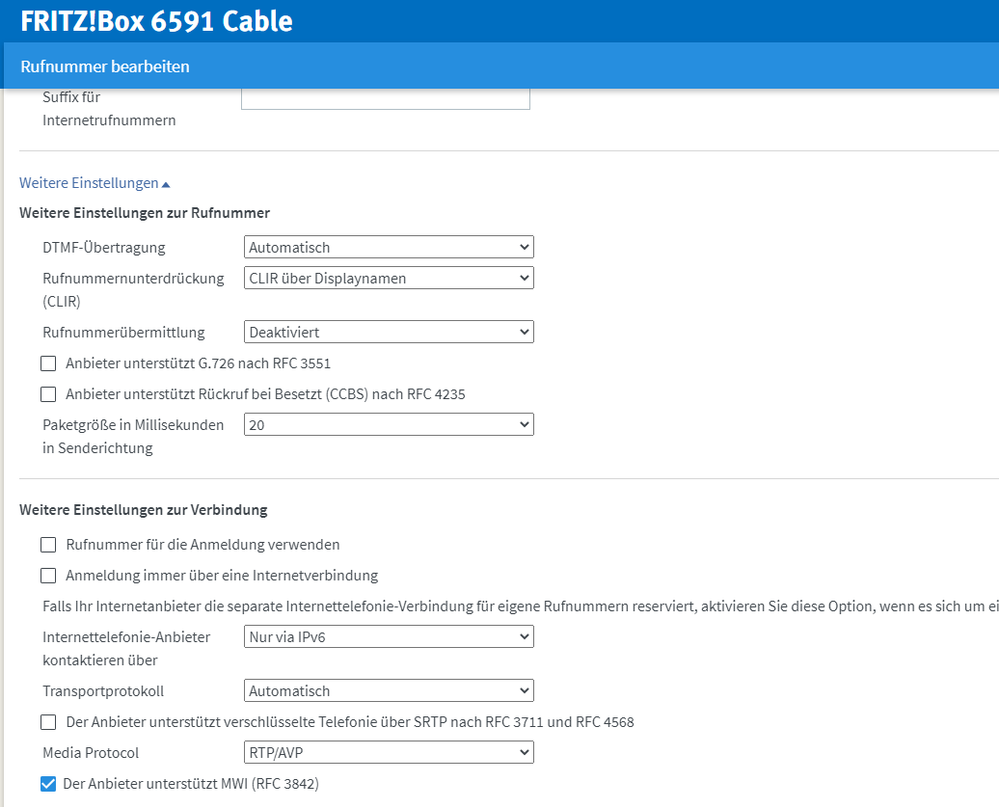The width and height of the screenshot is (999, 807).
Task: Select the Rufnummer bearbeiten title bar
Action: coord(104,66)
